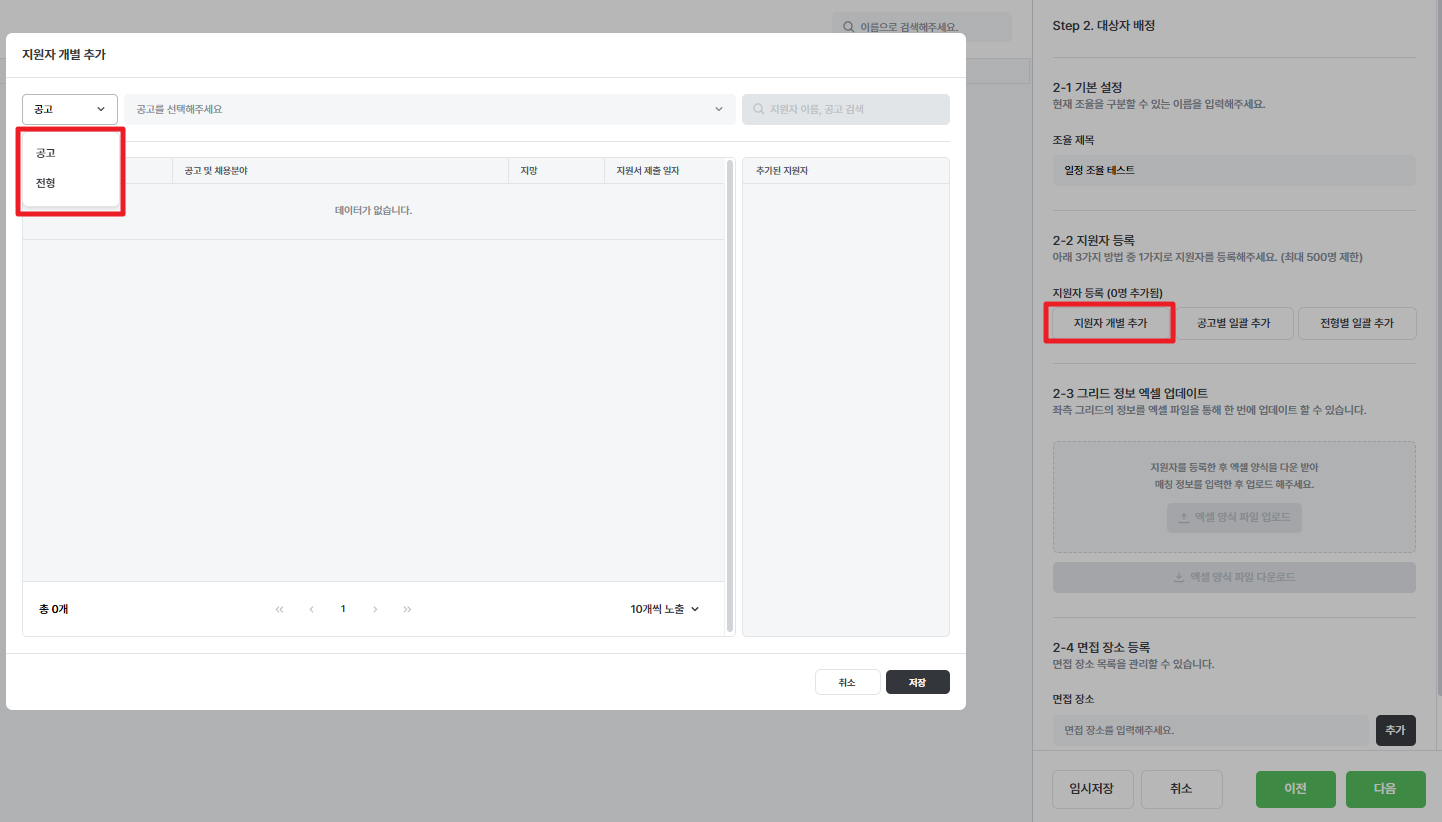Select '공고' option in dropdown list
Viewport: 1442px width, 822px height.
pyautogui.click(x=46, y=153)
